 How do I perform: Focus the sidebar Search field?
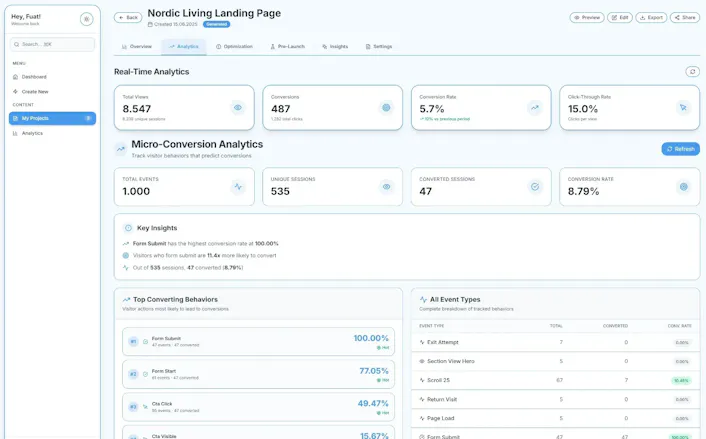tap(52, 44)
